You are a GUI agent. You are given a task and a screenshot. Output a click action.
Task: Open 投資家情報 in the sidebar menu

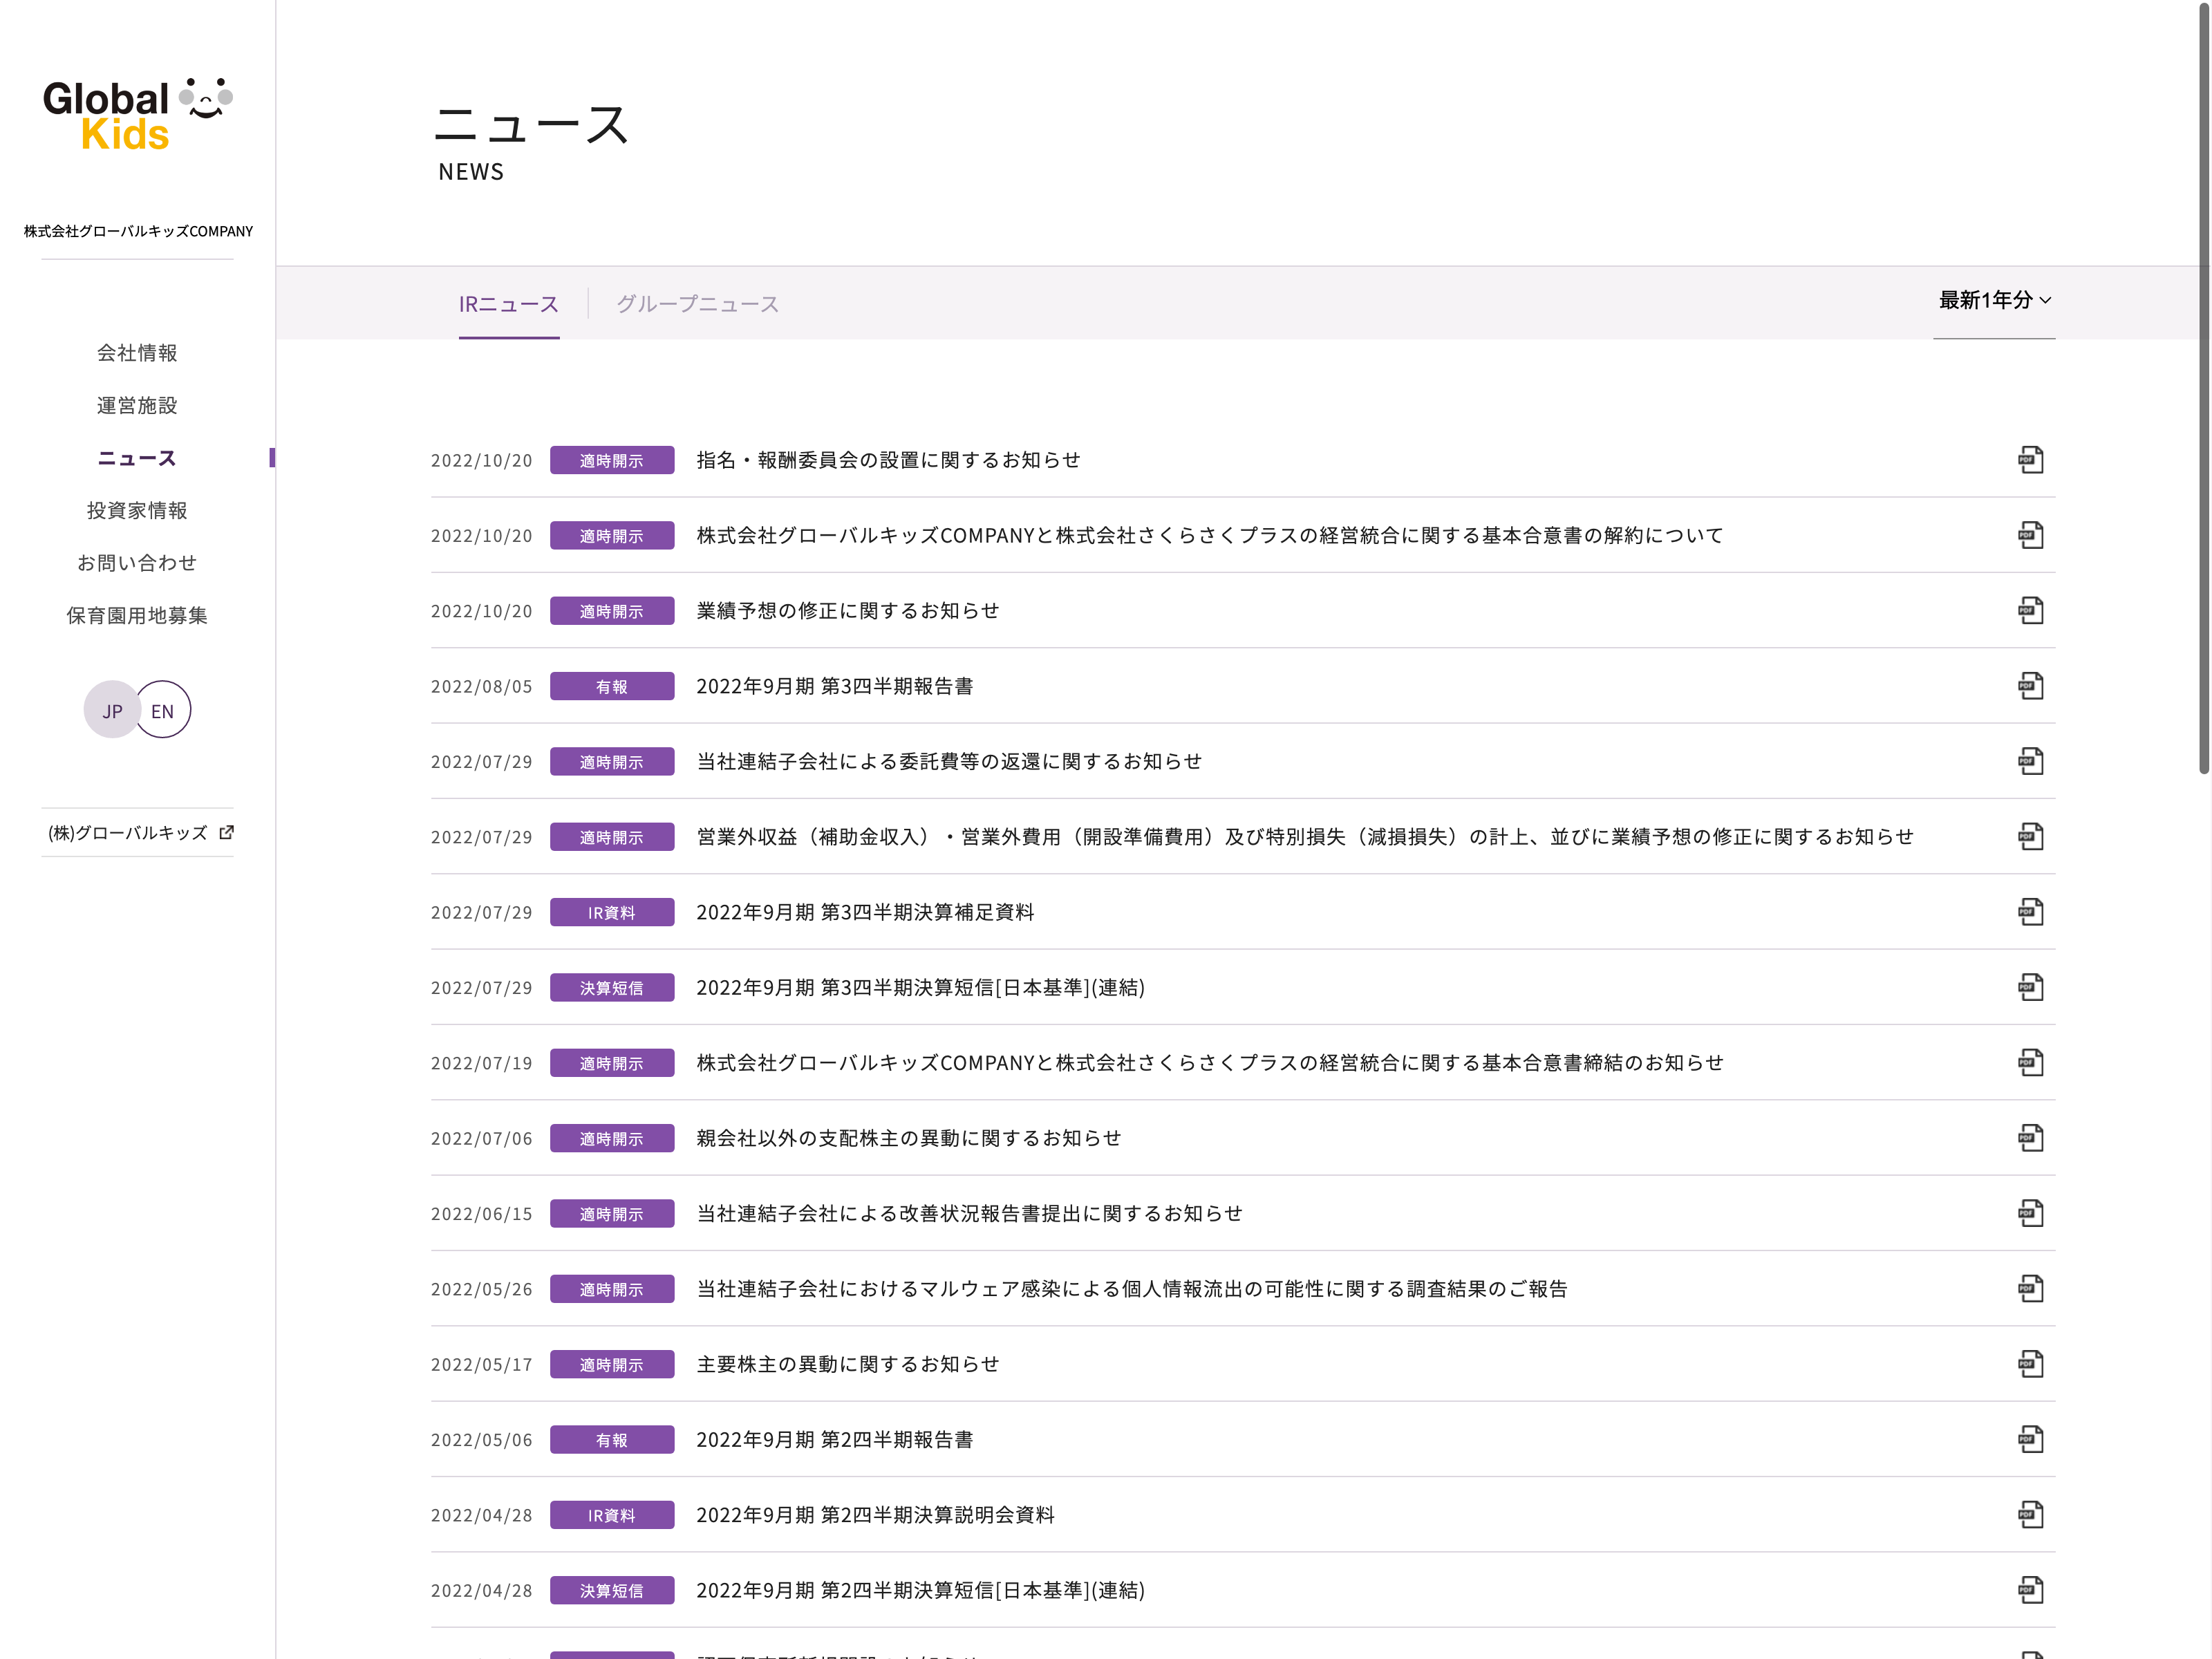point(137,510)
